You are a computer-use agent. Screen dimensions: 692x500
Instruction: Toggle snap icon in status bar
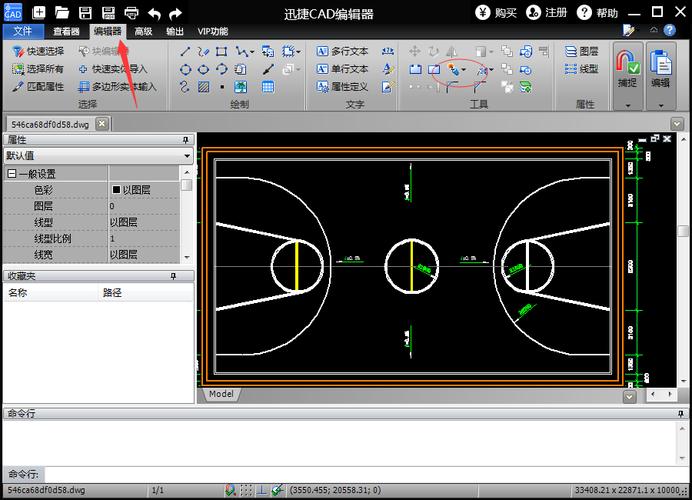pyautogui.click(x=230, y=490)
